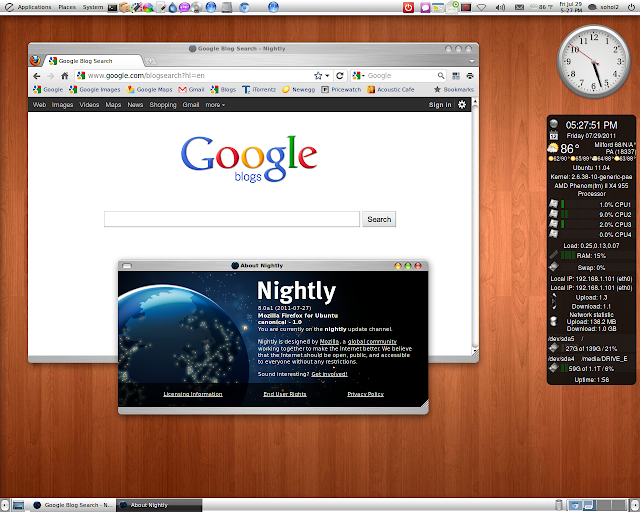The image size is (640, 512).
Task: Open the bookmark star dropdown arrow
Action: (327, 76)
